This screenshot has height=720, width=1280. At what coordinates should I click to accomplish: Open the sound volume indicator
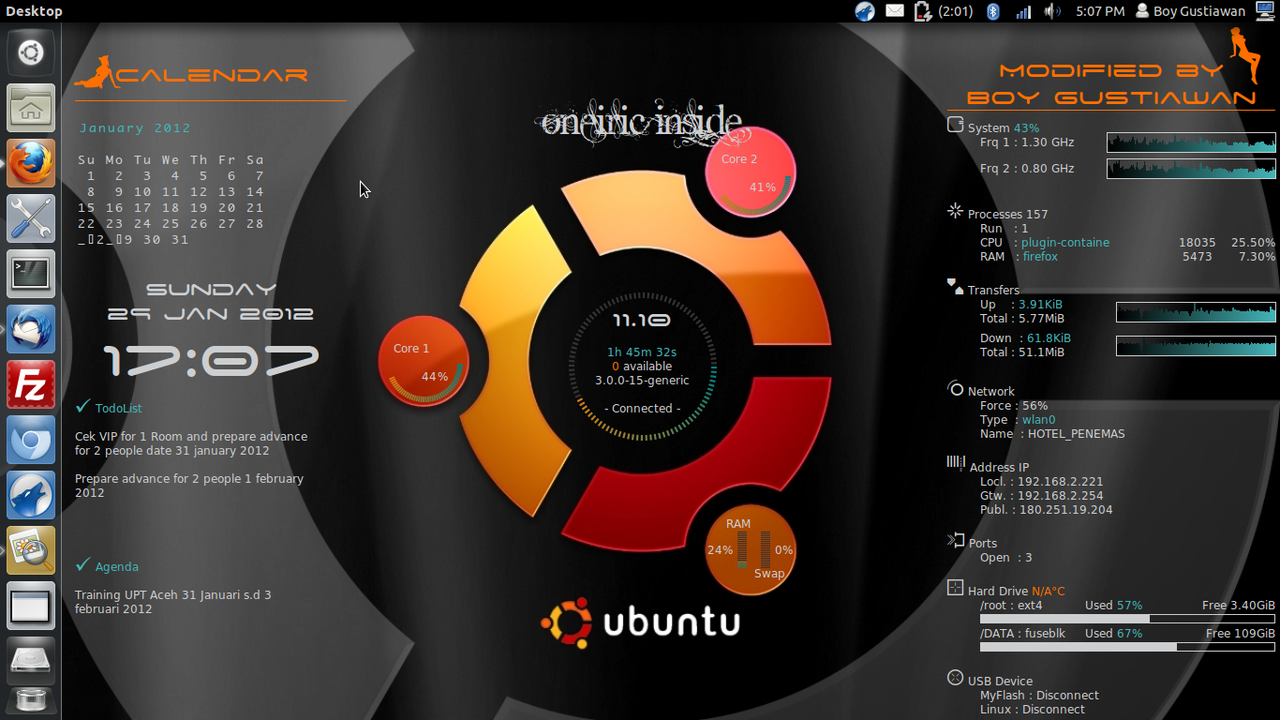click(x=1052, y=11)
